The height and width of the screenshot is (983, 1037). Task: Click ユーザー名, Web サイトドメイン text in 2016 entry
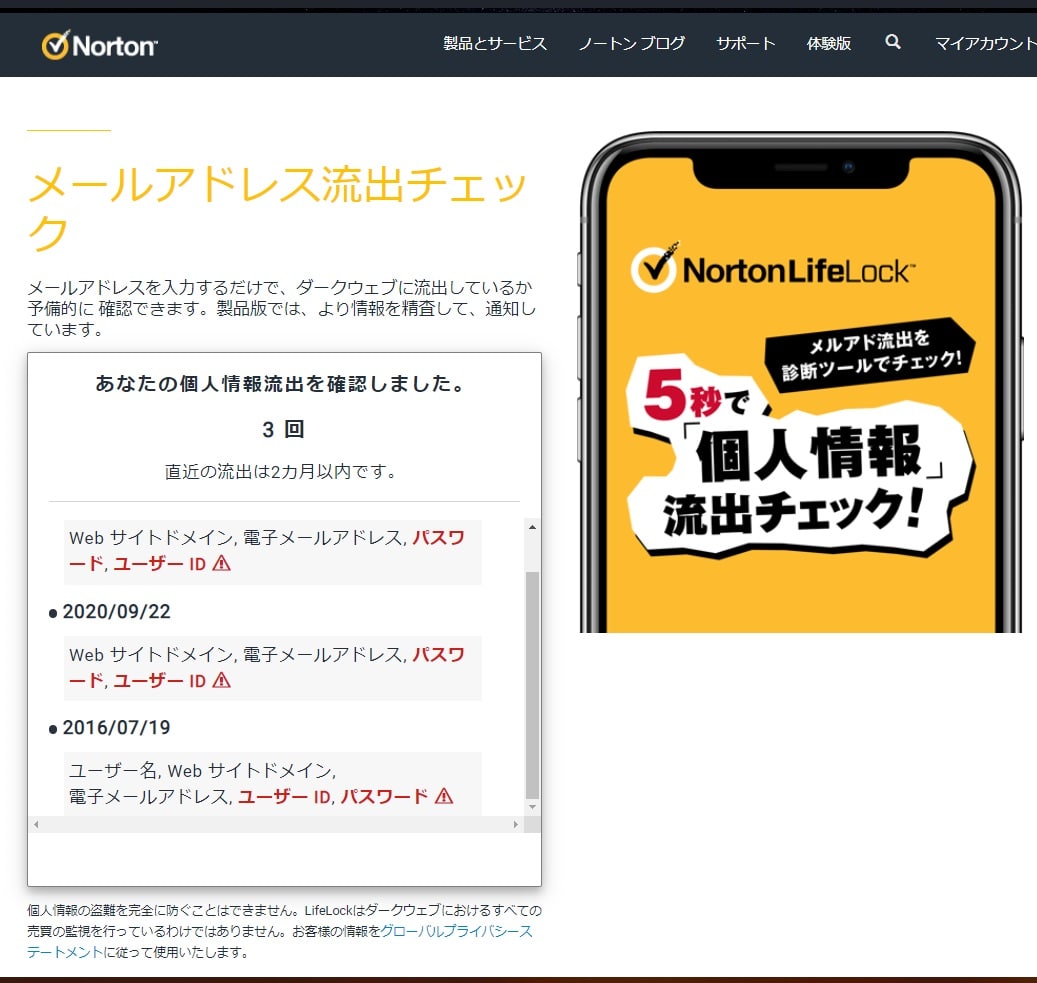click(202, 771)
